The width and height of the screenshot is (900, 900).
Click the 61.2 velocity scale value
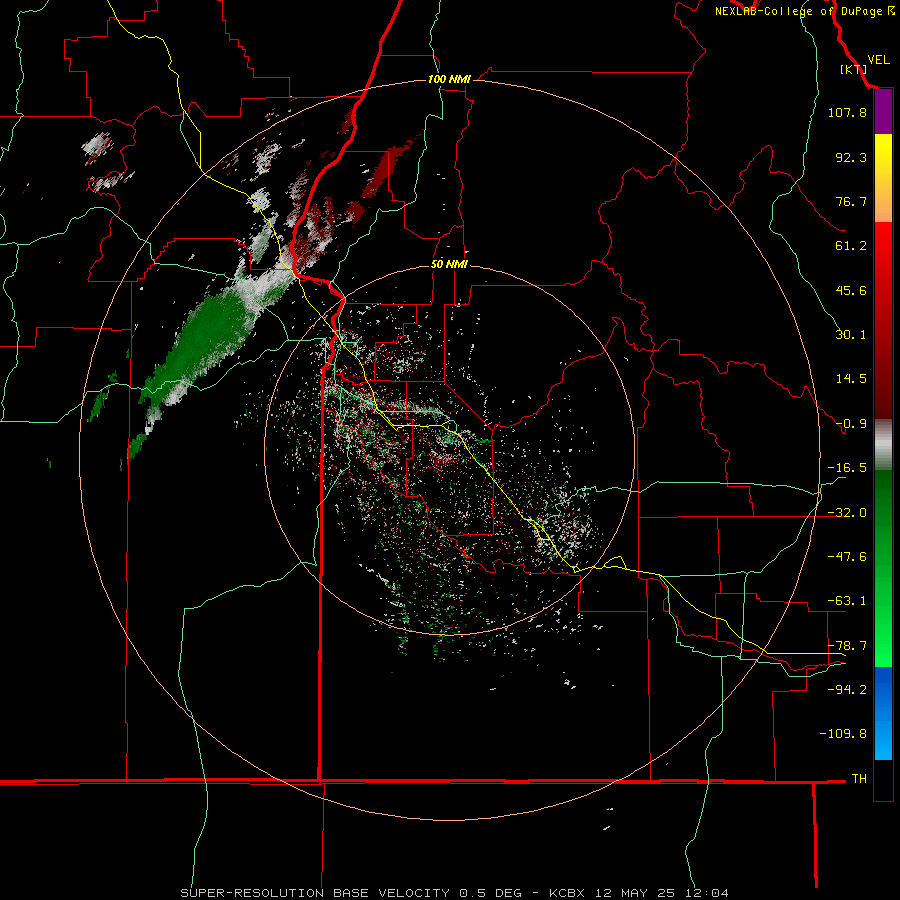tap(851, 246)
